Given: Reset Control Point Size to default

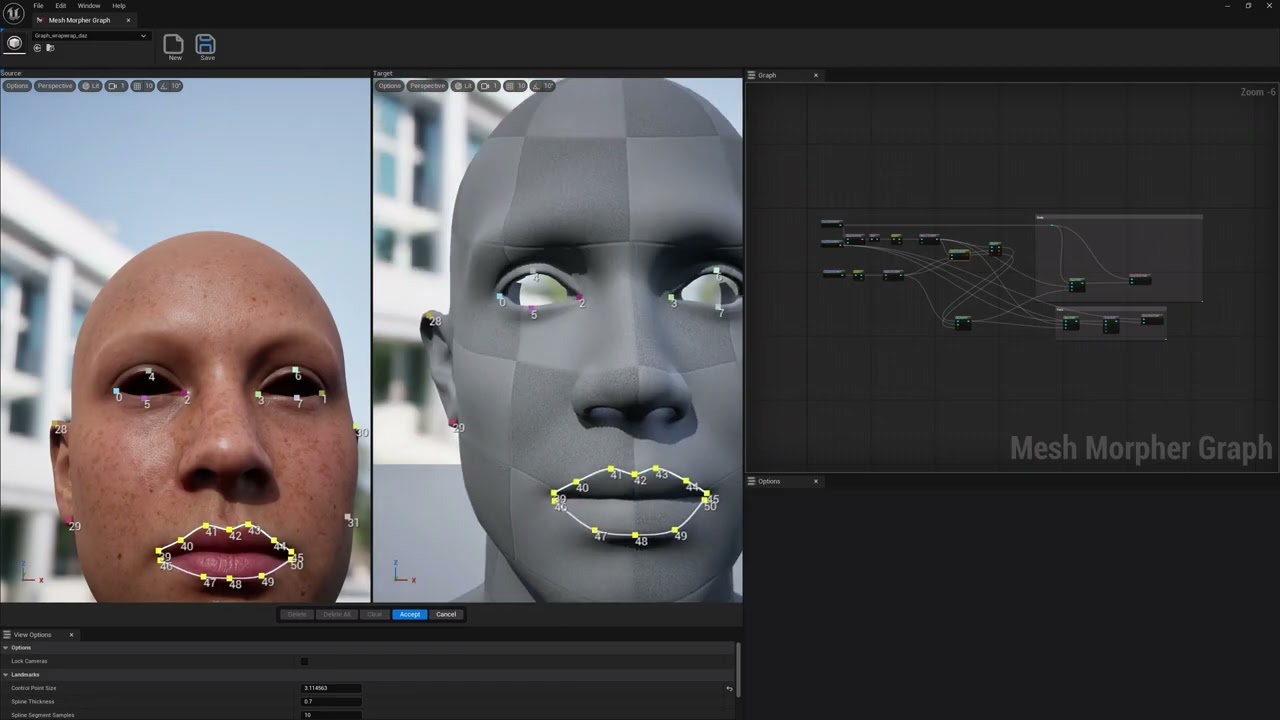Looking at the screenshot, I should [729, 688].
